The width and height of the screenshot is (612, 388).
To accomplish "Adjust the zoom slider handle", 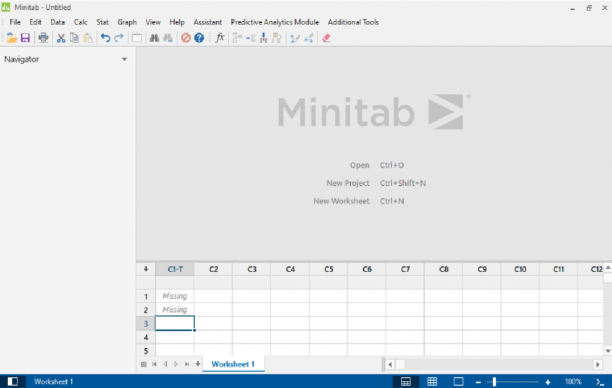I will pos(494,382).
